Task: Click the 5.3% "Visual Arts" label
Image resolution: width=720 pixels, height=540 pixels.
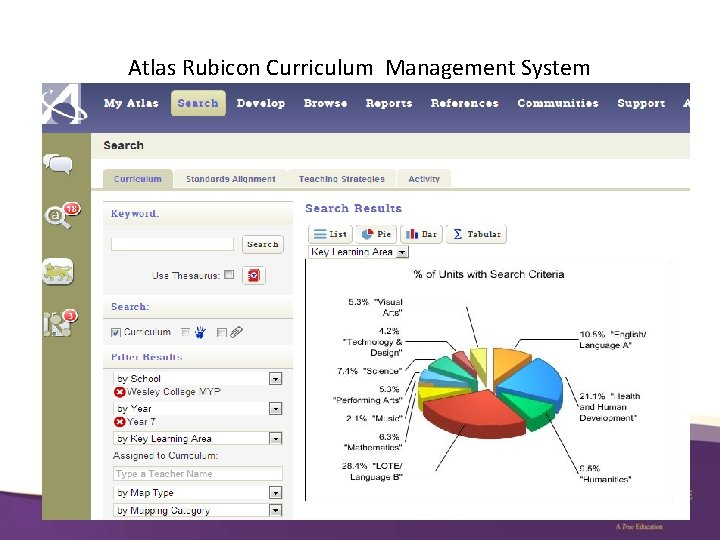Action: coord(375,307)
